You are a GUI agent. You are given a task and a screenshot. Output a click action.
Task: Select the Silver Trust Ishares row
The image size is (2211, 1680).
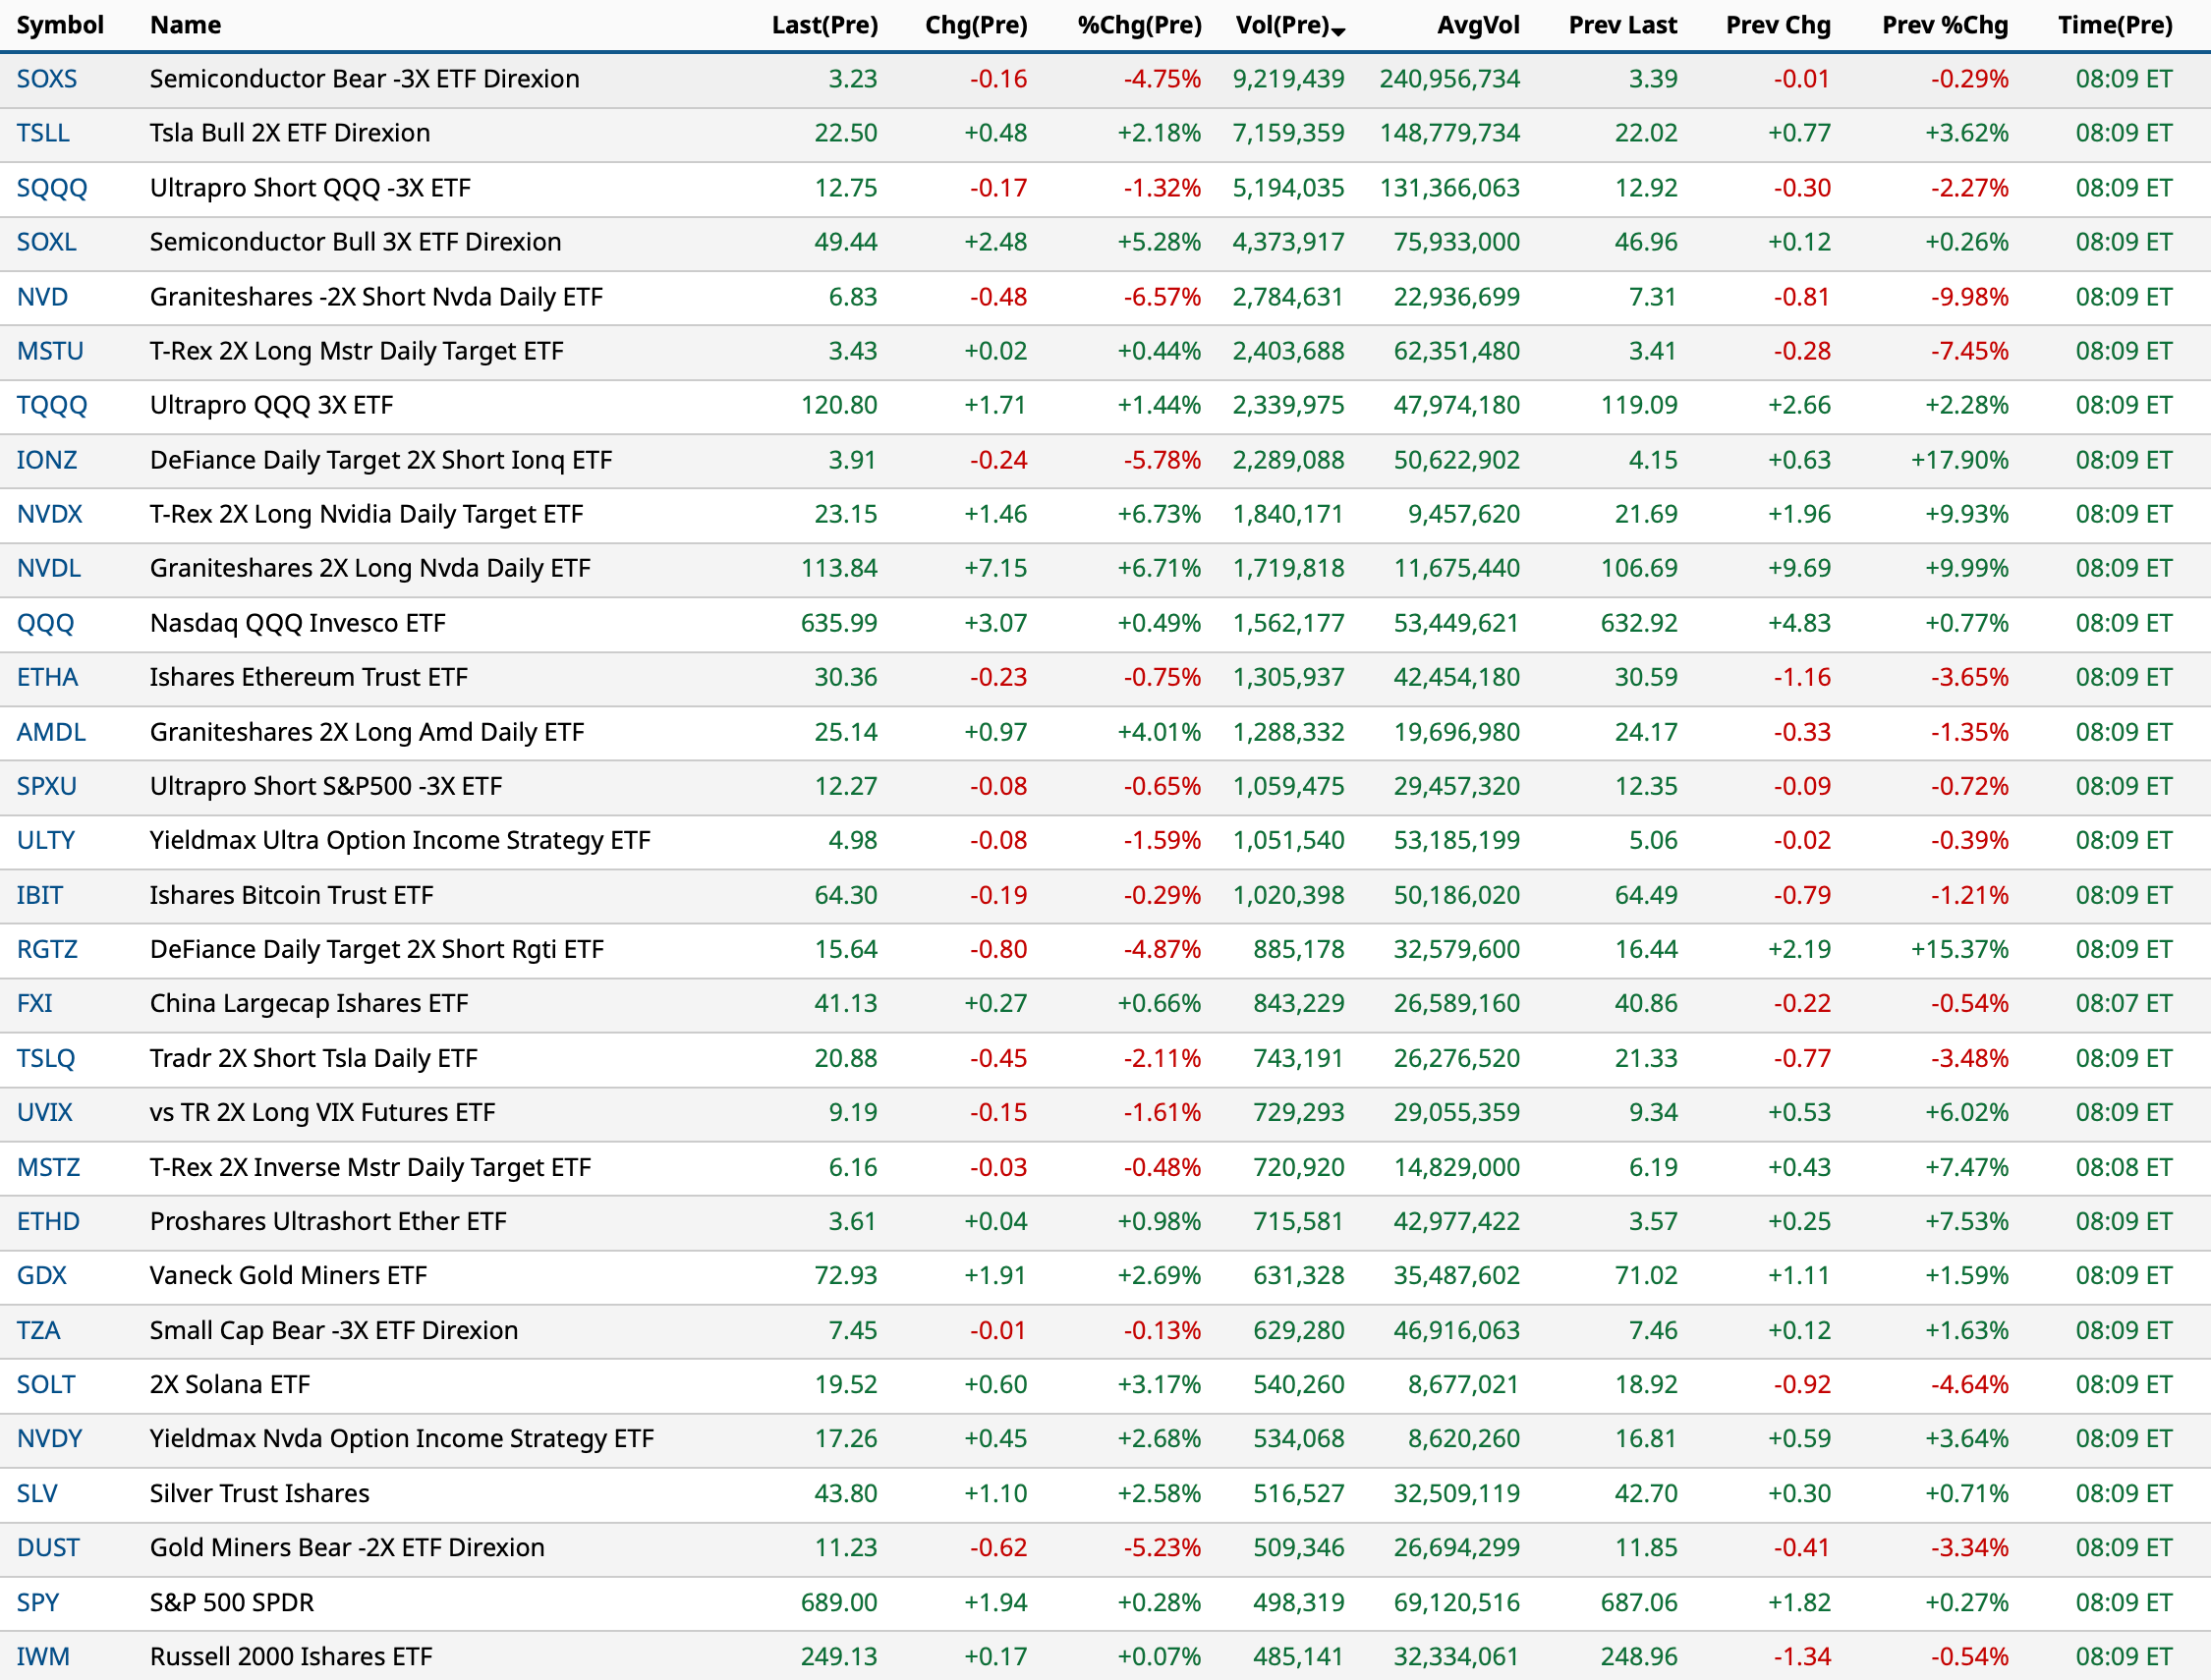pos(260,1493)
